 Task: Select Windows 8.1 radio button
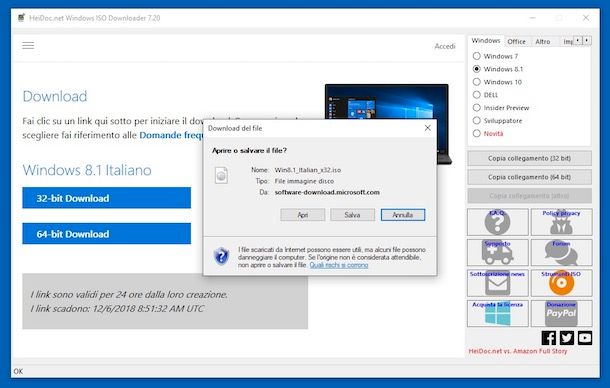pyautogui.click(x=477, y=69)
